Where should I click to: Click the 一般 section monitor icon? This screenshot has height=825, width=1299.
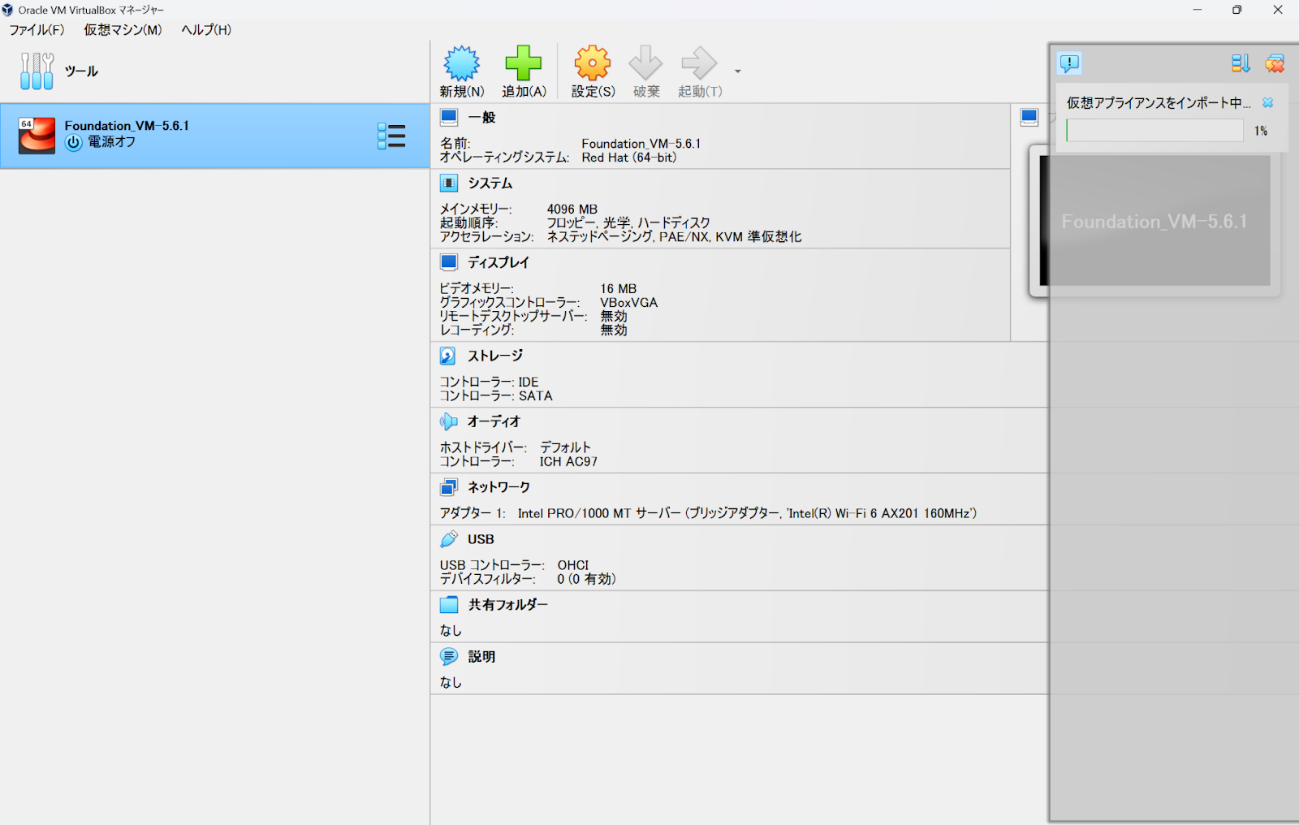point(449,117)
